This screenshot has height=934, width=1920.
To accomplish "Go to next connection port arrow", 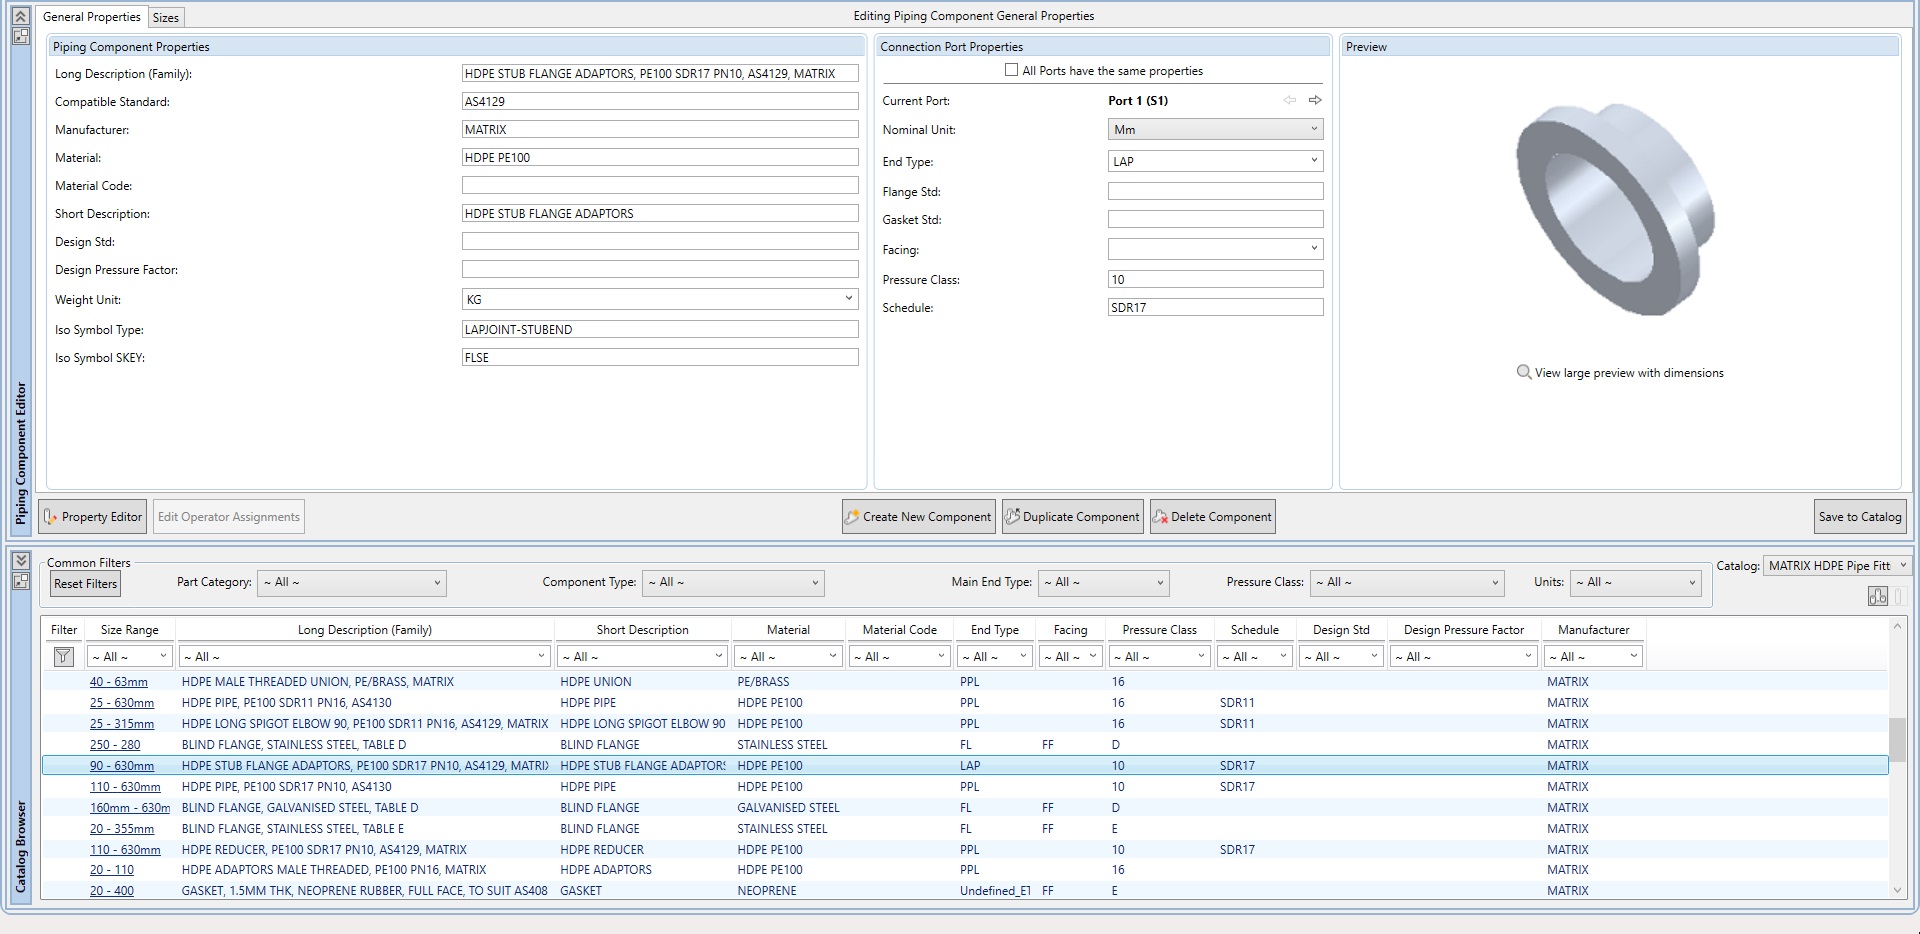I will click(x=1315, y=100).
